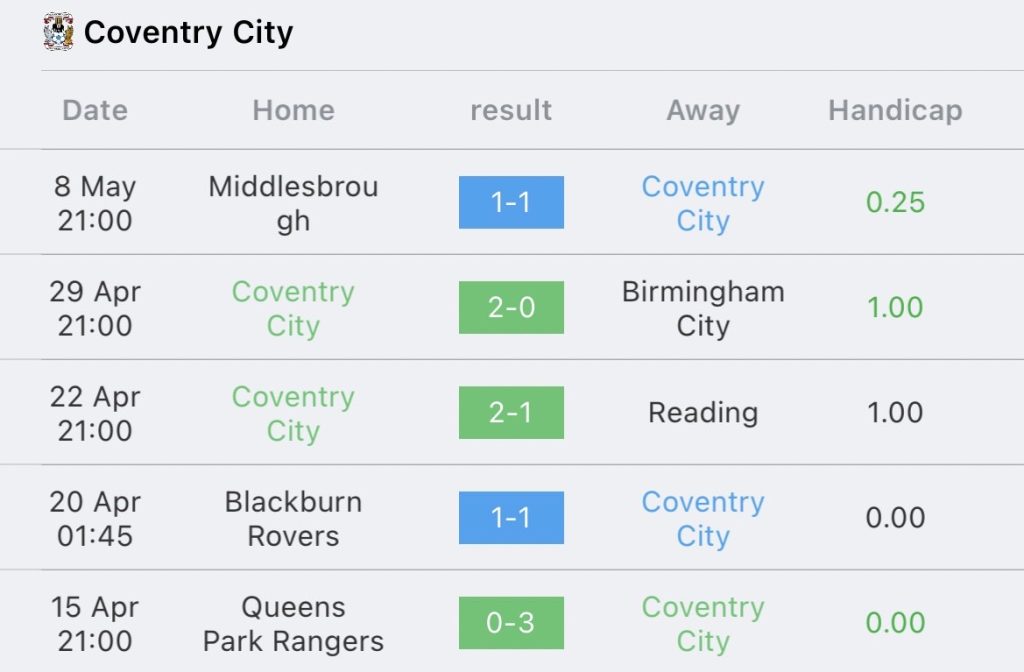Select the Date column header
1024x672 pixels.
pyautogui.click(x=95, y=110)
